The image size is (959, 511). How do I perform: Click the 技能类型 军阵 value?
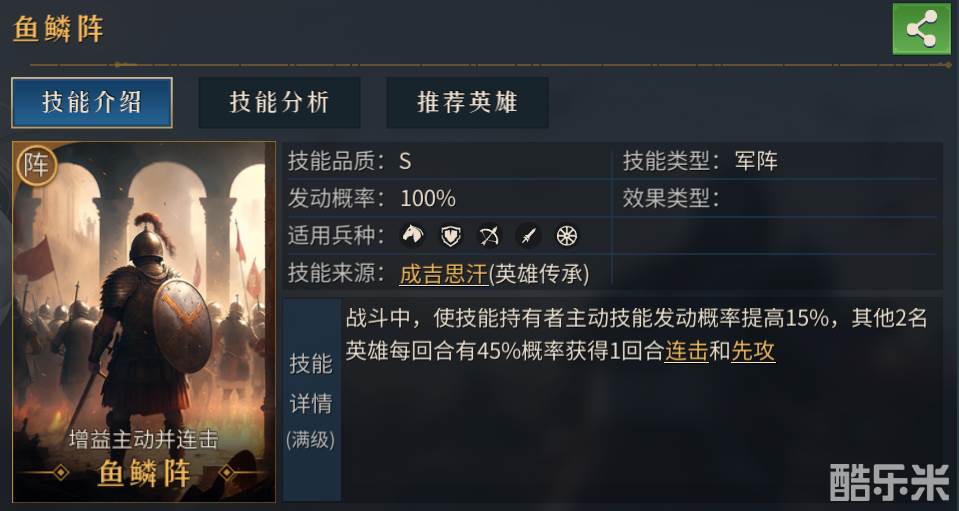click(x=755, y=161)
